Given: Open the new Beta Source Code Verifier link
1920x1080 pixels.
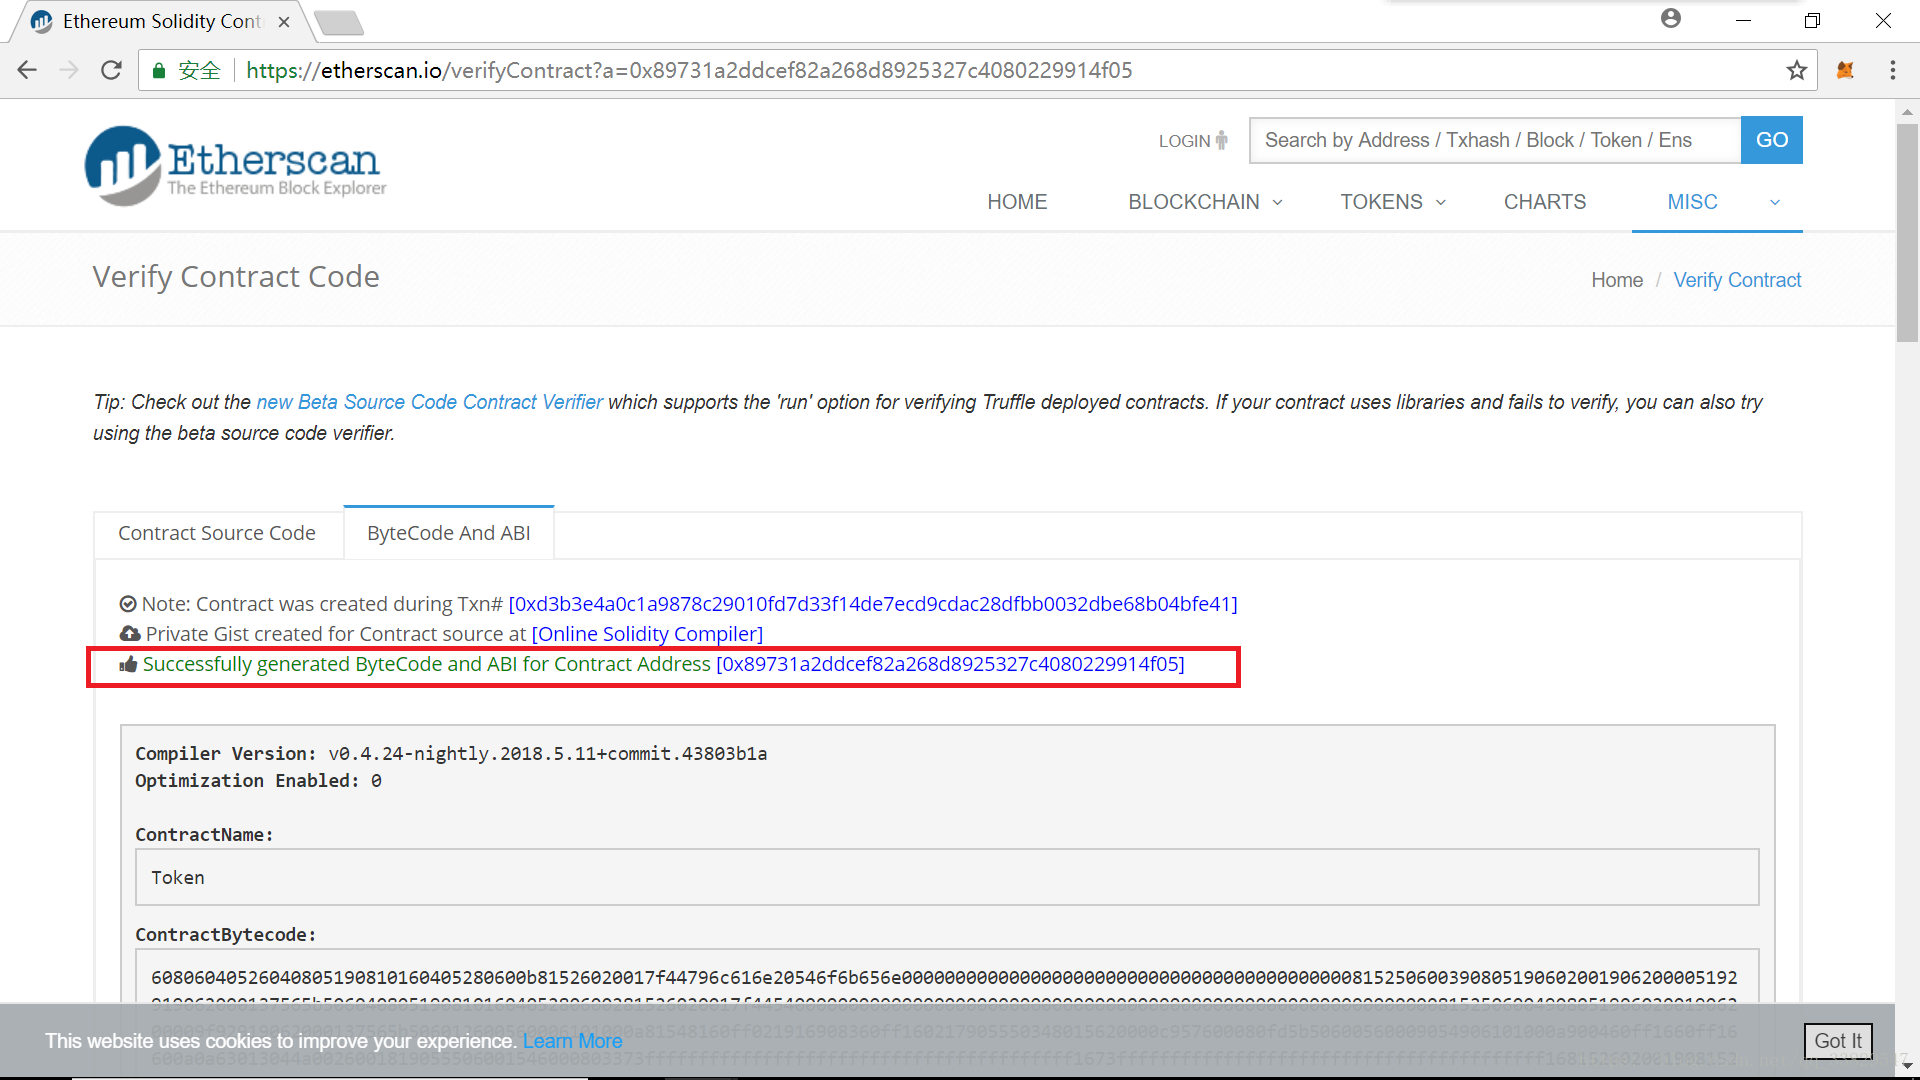Looking at the screenshot, I should [x=429, y=402].
